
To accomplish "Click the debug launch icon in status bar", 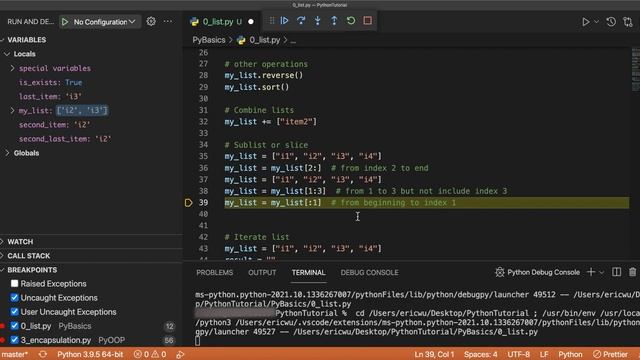I will click(180, 354).
